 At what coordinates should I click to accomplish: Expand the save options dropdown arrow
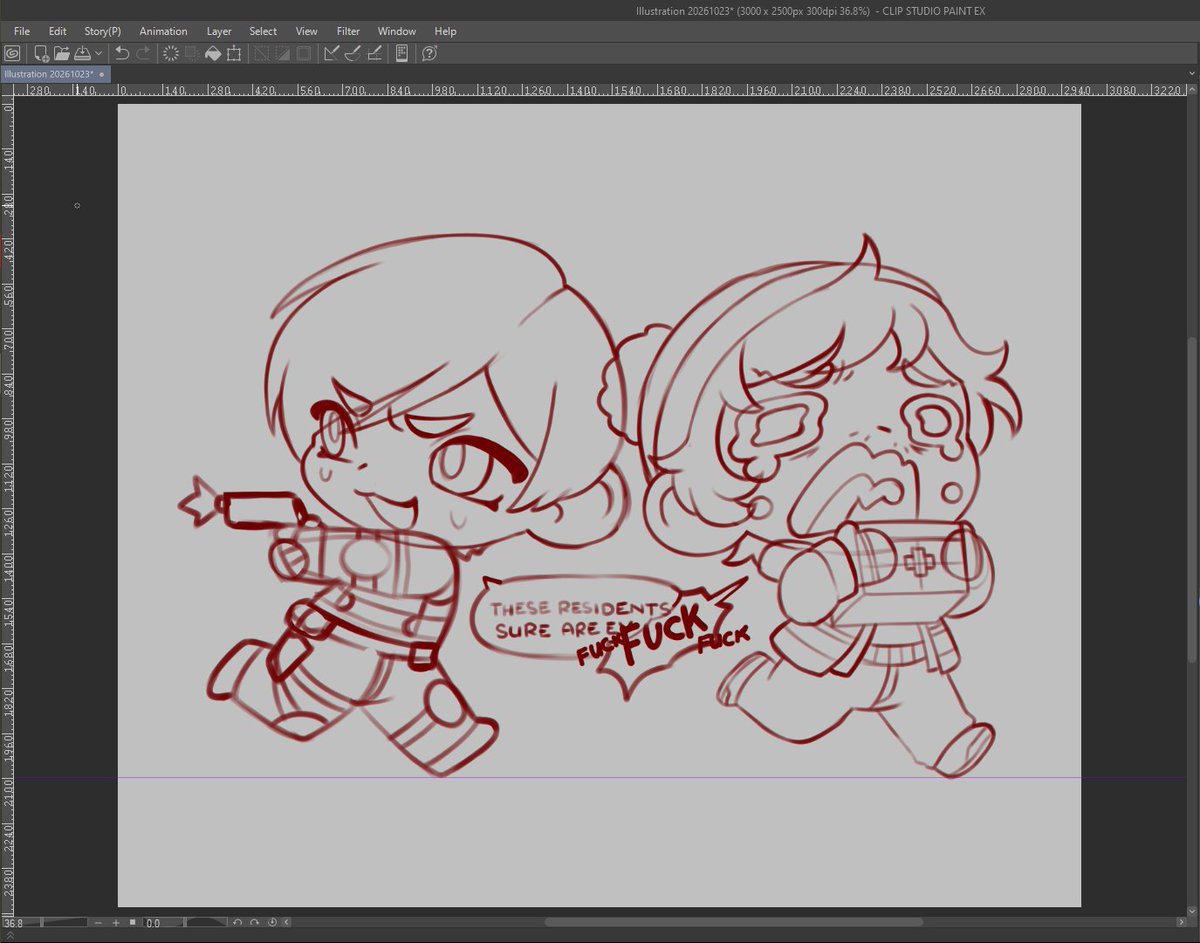tap(98, 53)
